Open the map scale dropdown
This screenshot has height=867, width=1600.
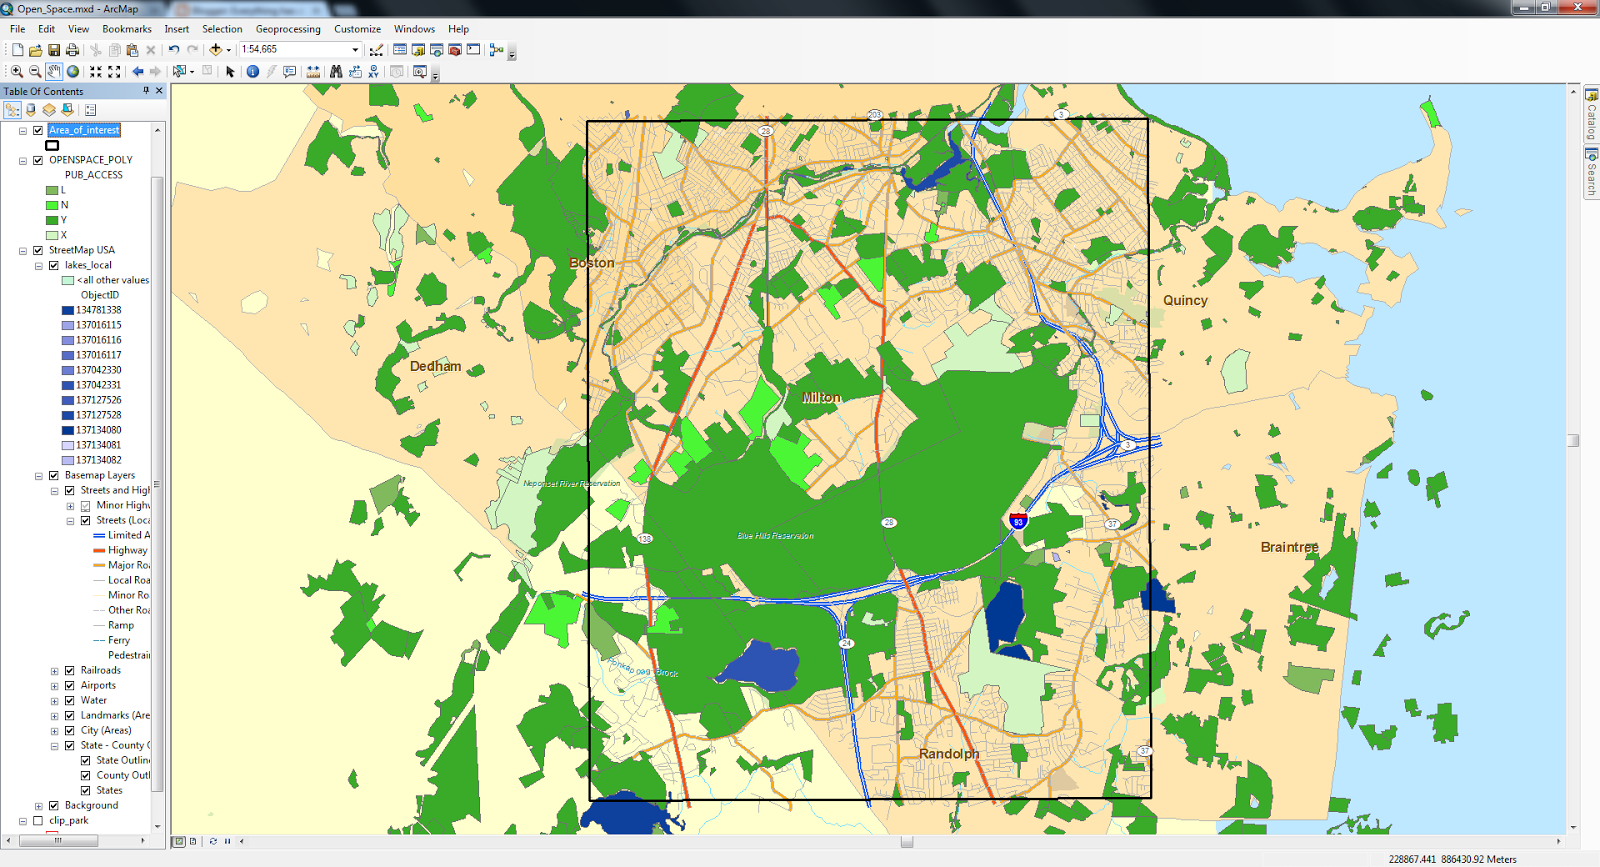pos(354,49)
